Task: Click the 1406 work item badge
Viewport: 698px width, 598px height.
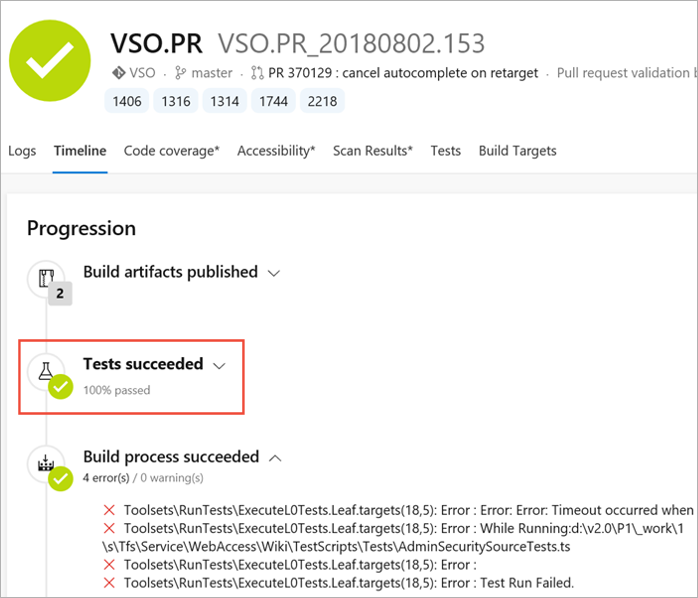Action: 126,101
